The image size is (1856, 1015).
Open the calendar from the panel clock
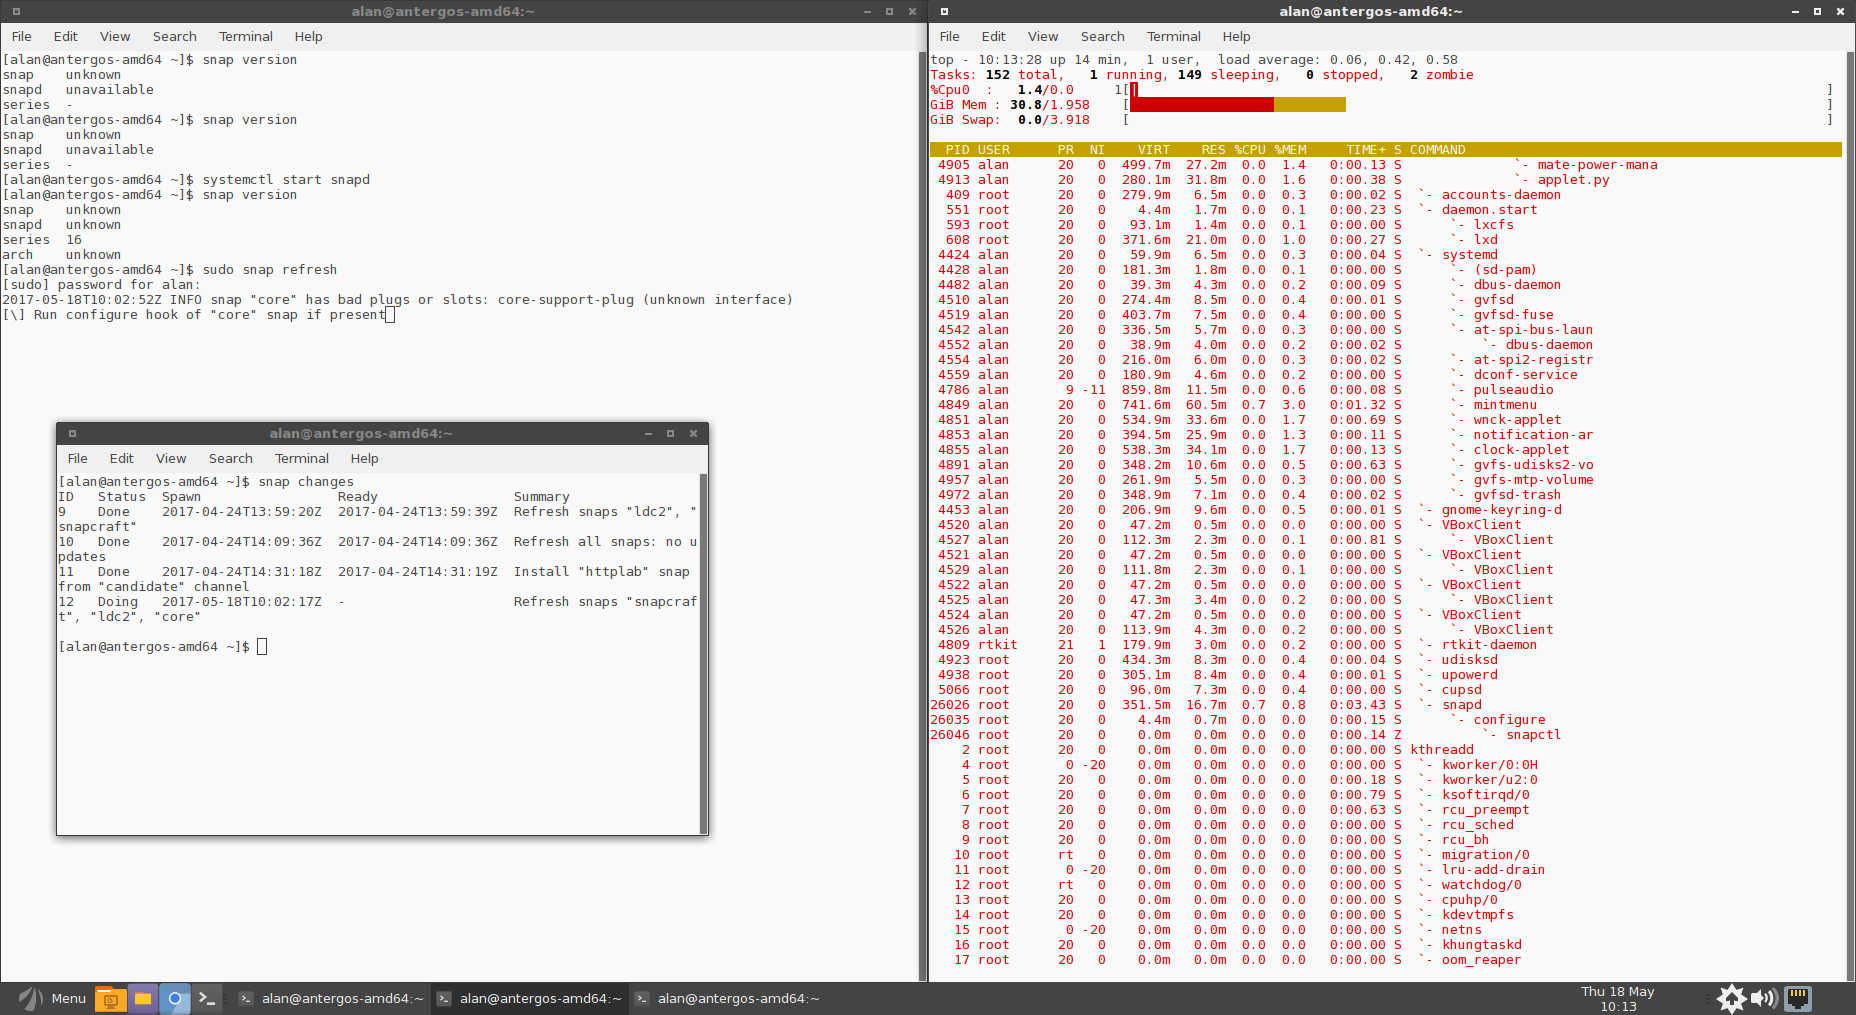[x=1617, y=998]
